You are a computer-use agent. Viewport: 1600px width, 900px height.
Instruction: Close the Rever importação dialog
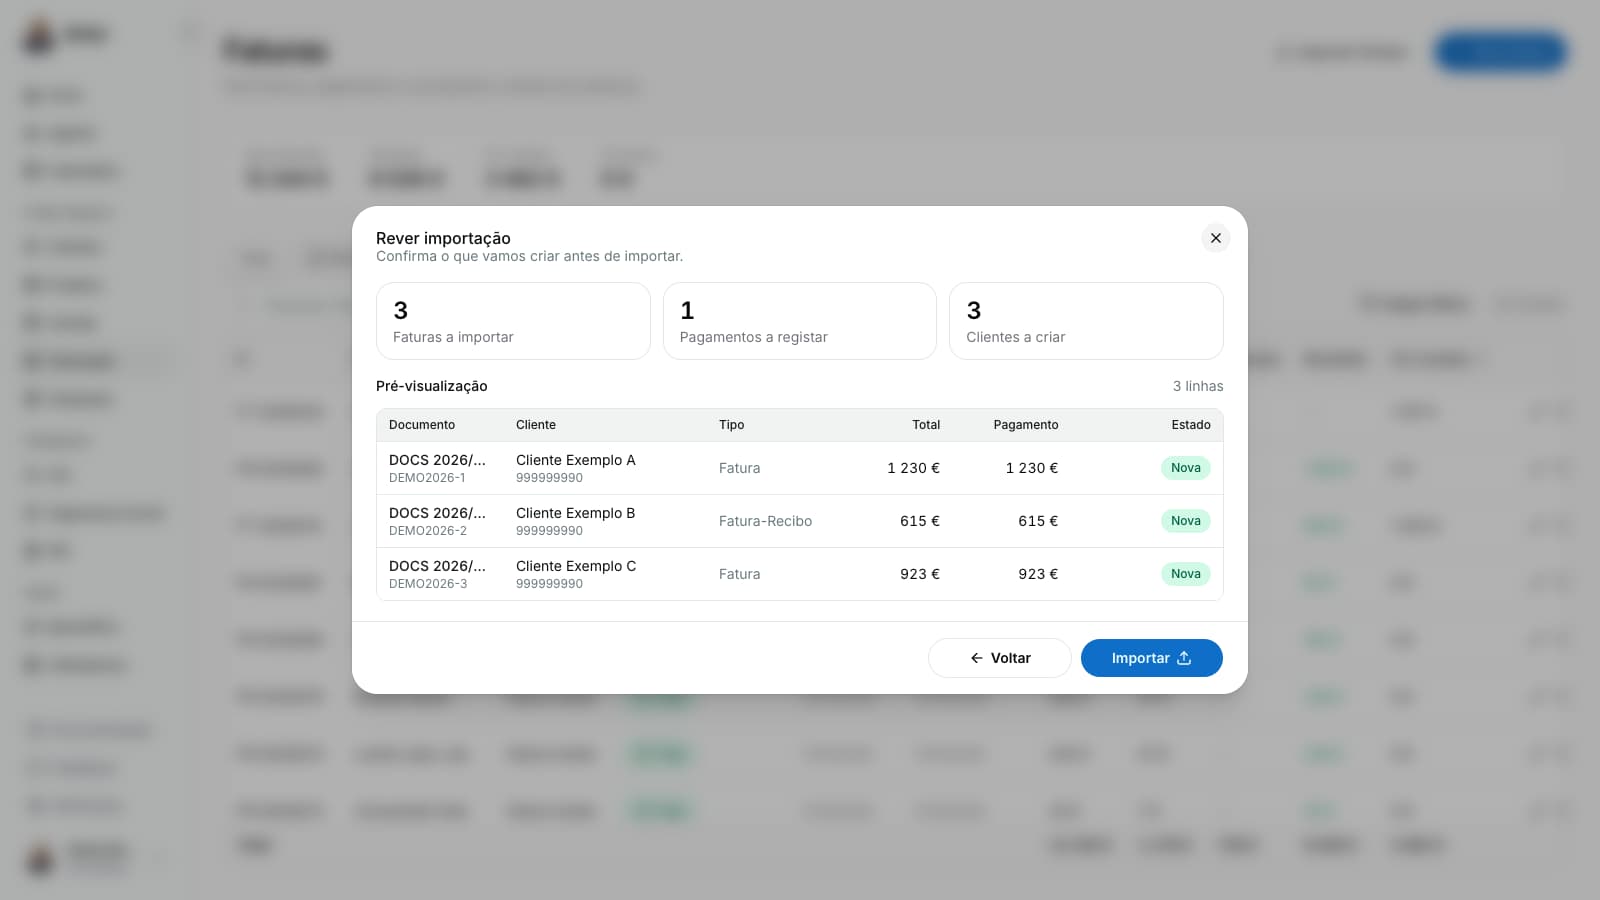tap(1215, 238)
